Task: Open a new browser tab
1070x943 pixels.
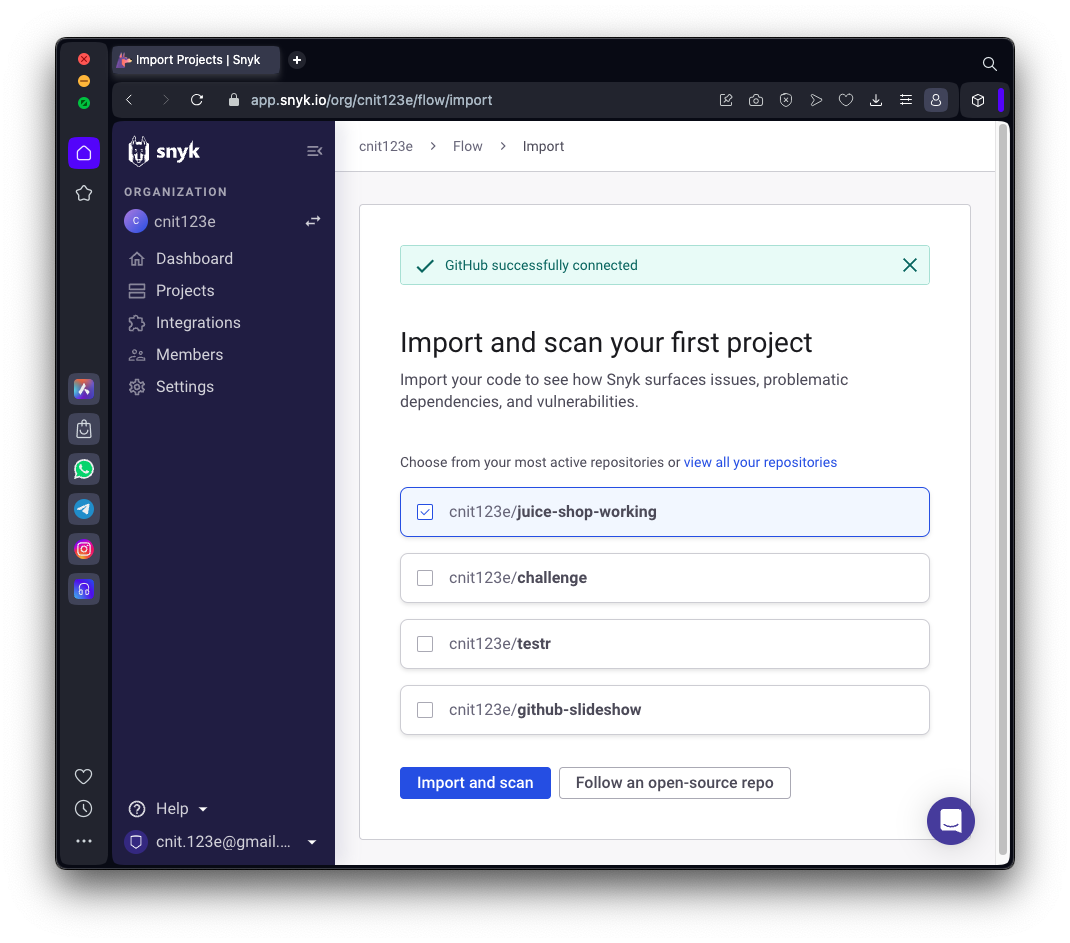Action: (x=297, y=60)
